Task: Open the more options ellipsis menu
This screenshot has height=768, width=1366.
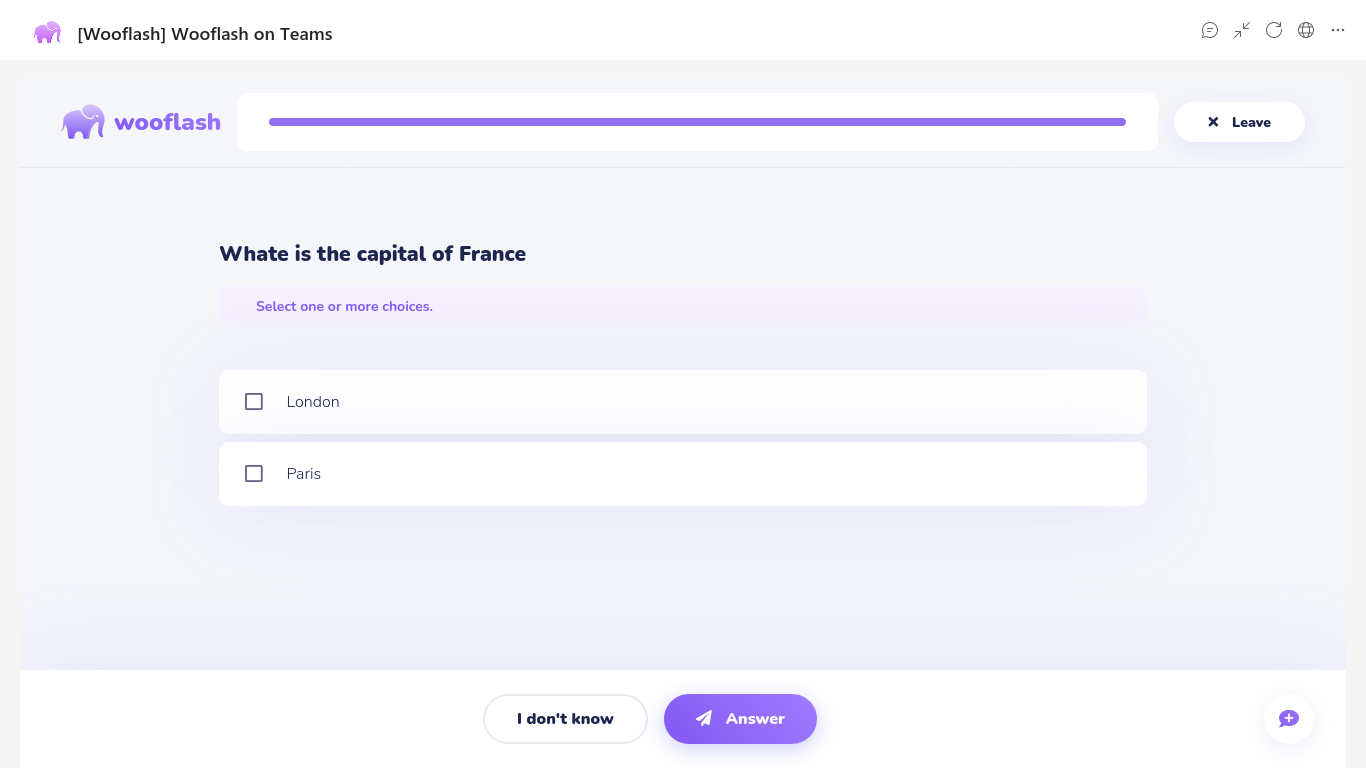Action: pos(1338,30)
